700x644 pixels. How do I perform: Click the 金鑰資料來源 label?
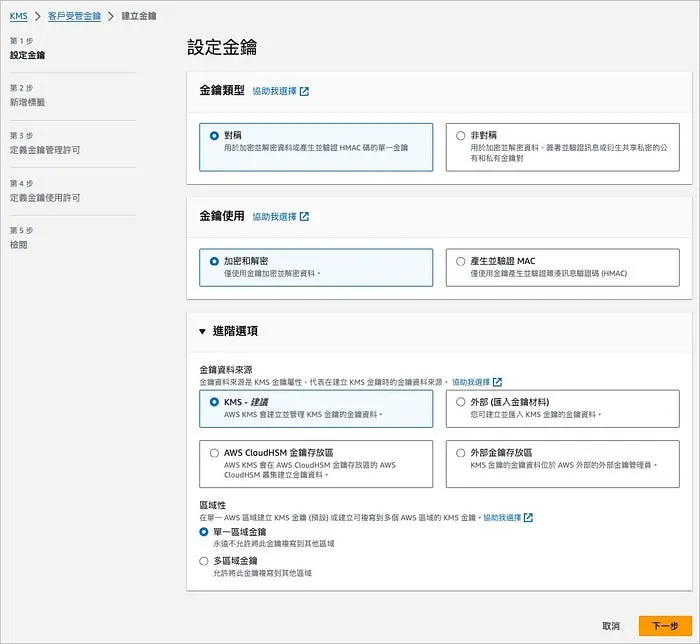click(x=226, y=370)
